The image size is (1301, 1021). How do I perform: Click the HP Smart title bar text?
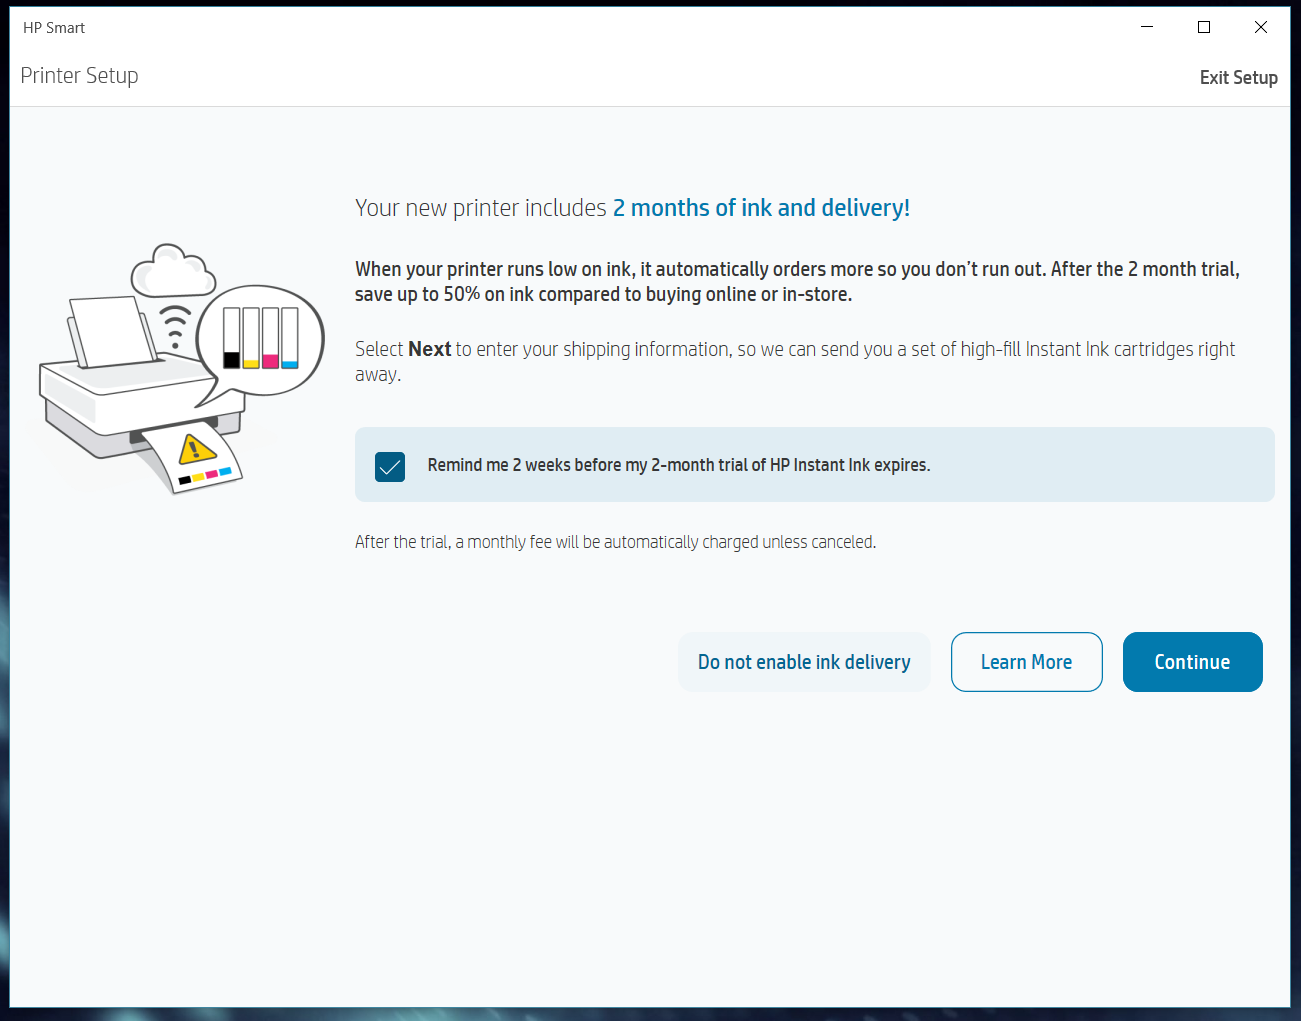[54, 28]
